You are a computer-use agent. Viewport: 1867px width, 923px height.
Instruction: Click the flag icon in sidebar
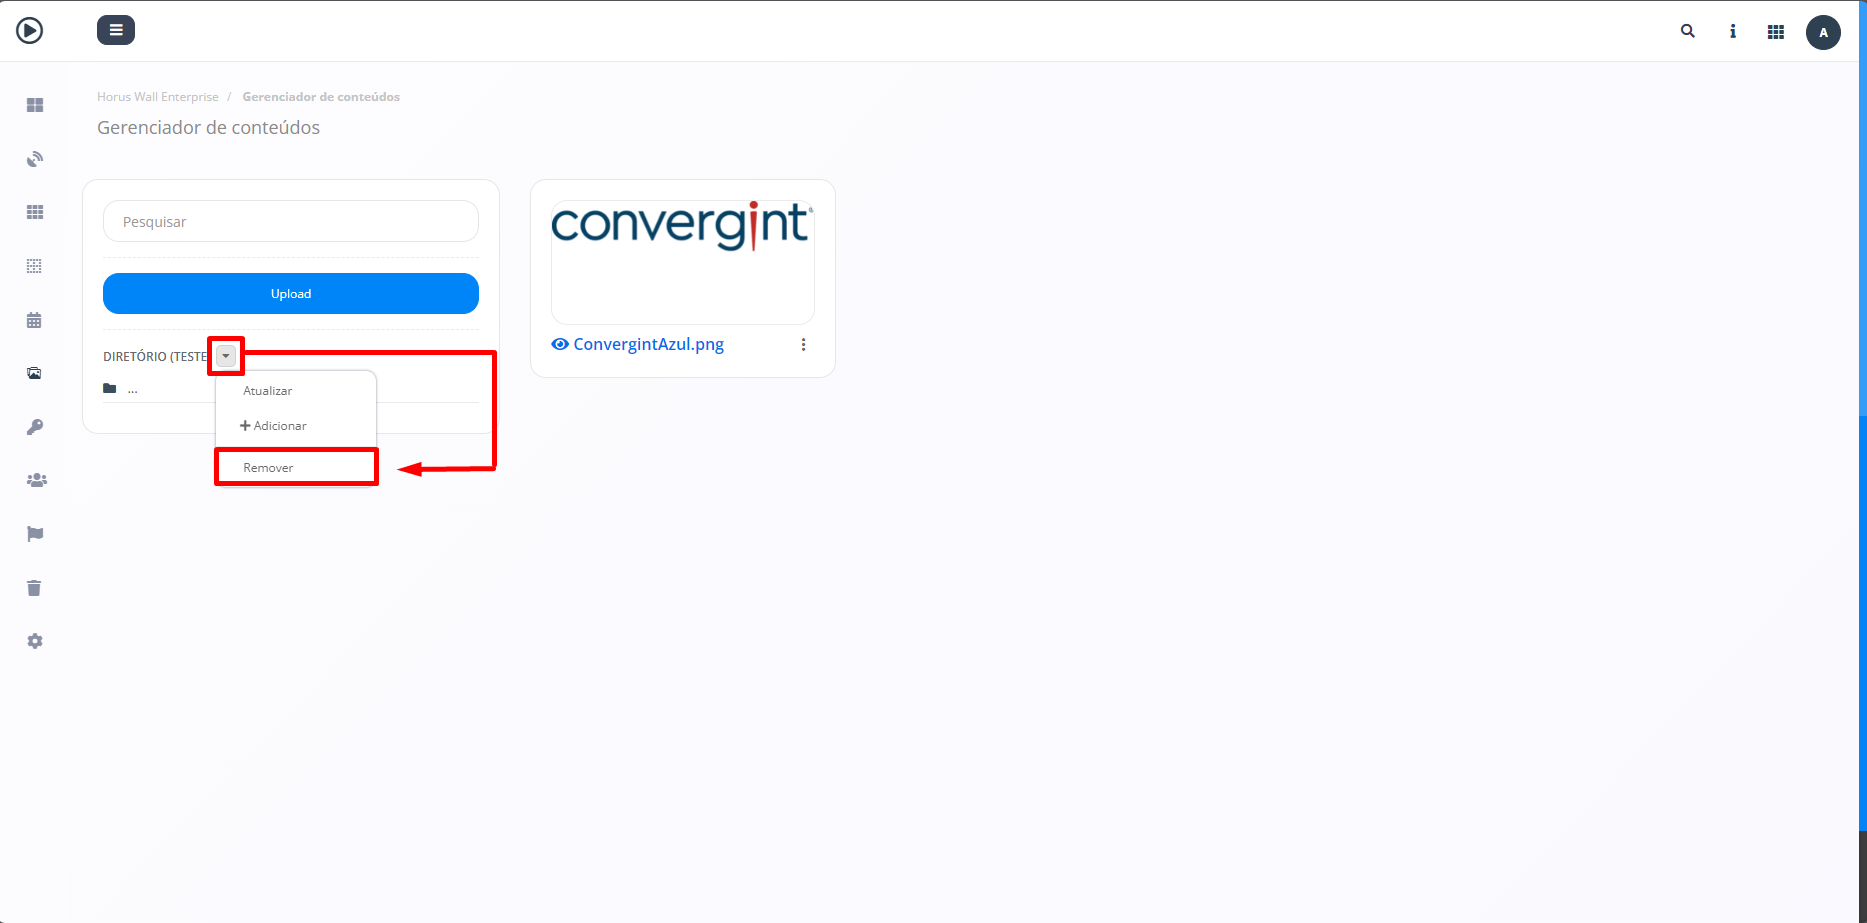click(35, 534)
